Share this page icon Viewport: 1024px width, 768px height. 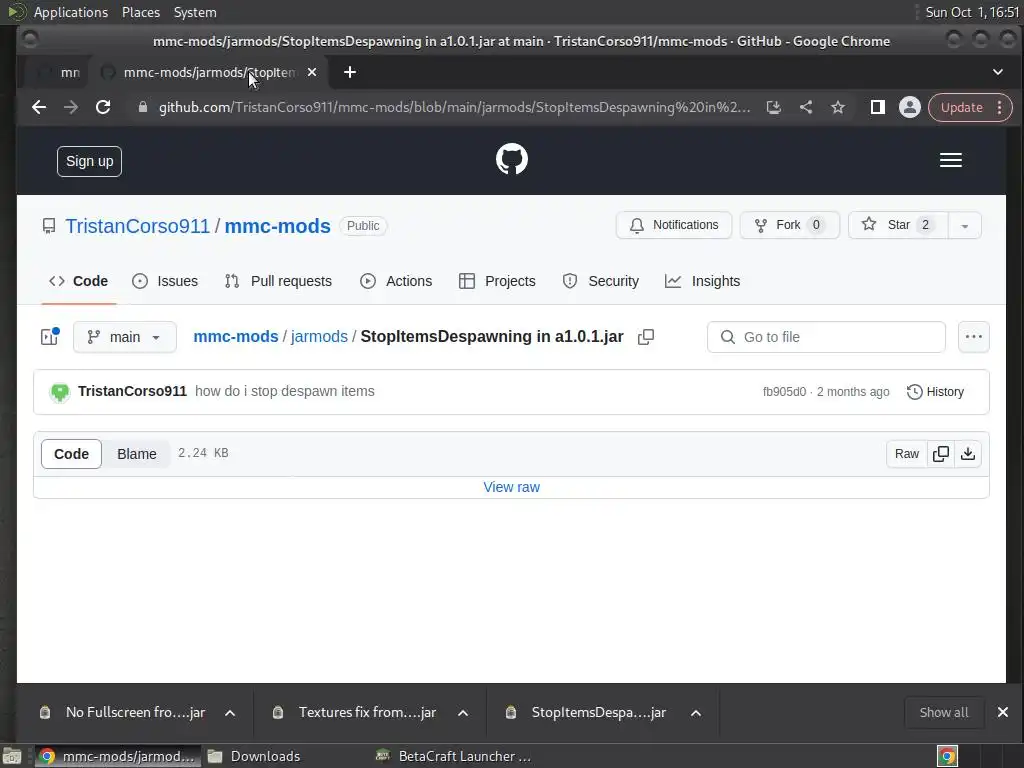[x=806, y=107]
